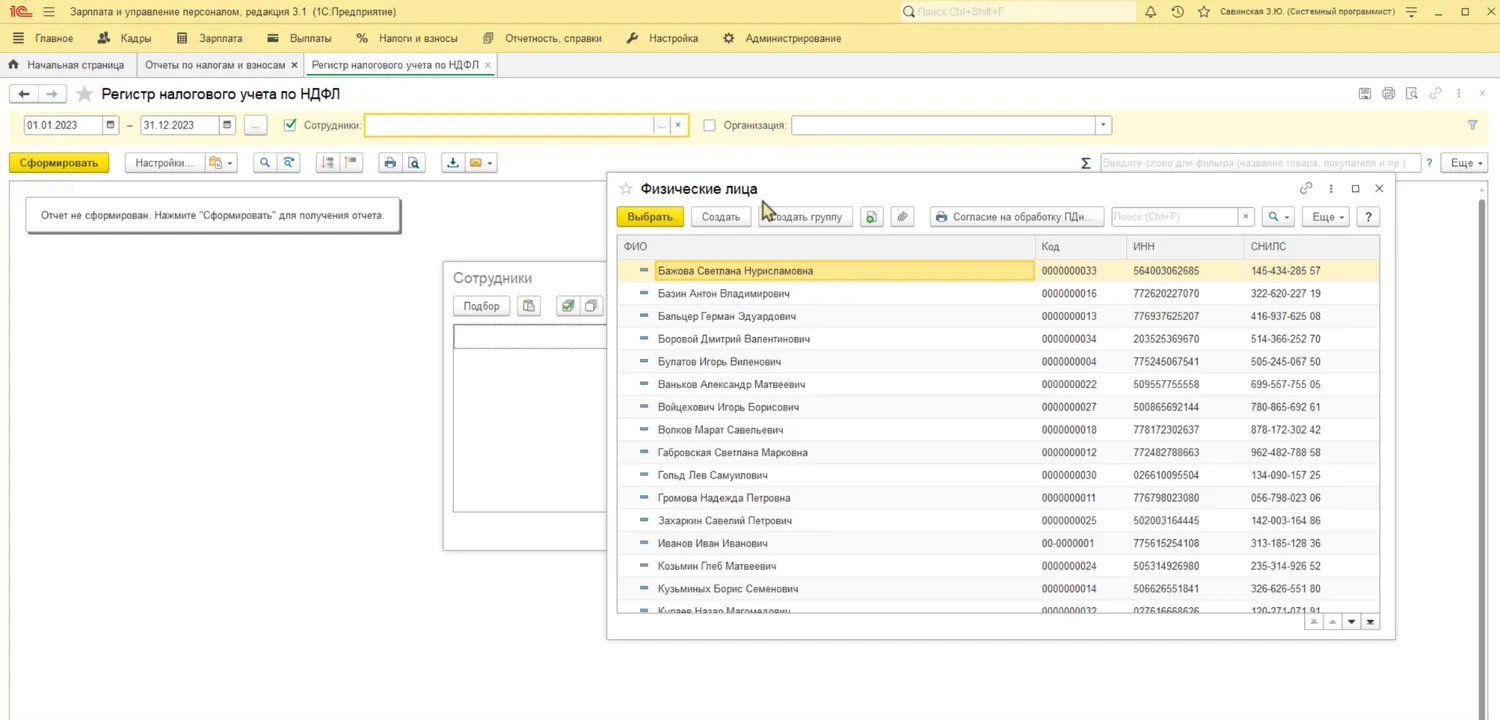1500x720 pixels.
Task: Open print preview in the report toolbar
Action: (x=414, y=163)
